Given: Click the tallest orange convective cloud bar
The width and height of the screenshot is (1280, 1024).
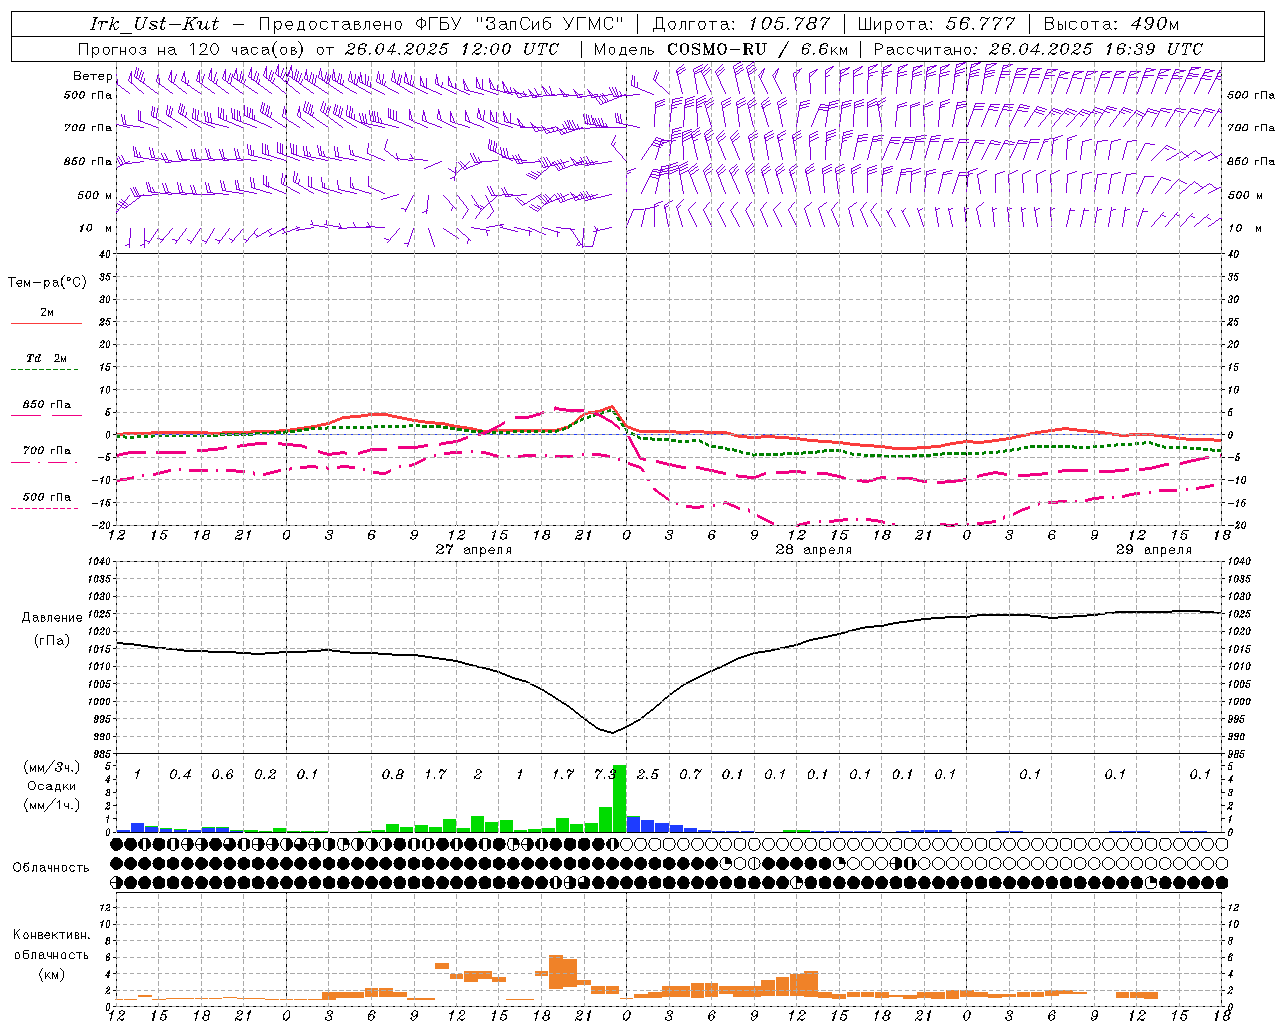Looking at the screenshot, I should [x=556, y=972].
